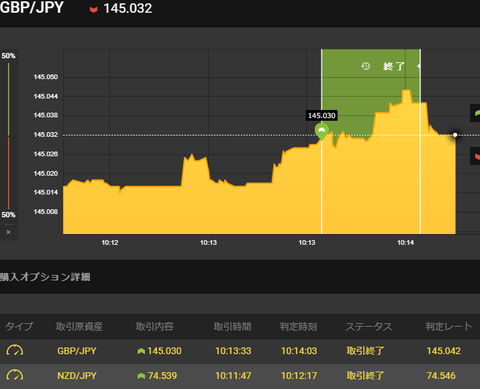480x389 pixels.
Task: Click the 取引原資産 column header
Action: click(x=79, y=326)
